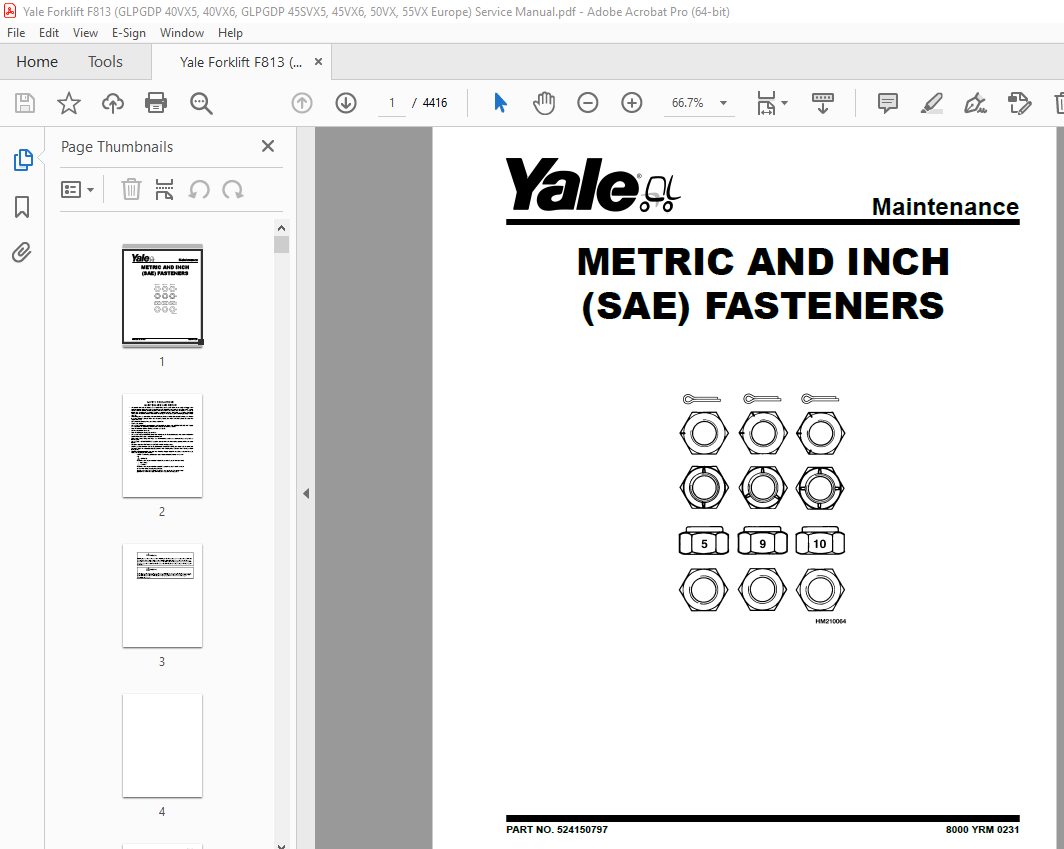1064x849 pixels.
Task: Add a comment with the note icon
Action: (x=888, y=103)
